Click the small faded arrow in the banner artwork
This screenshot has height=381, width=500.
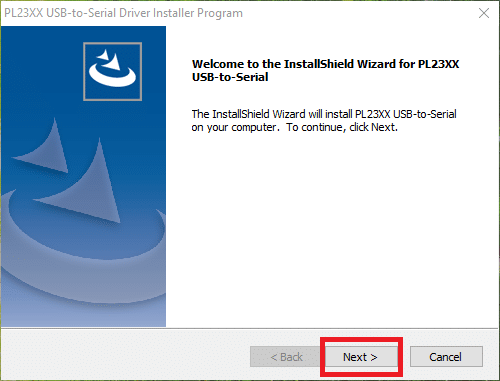[x=43, y=146]
